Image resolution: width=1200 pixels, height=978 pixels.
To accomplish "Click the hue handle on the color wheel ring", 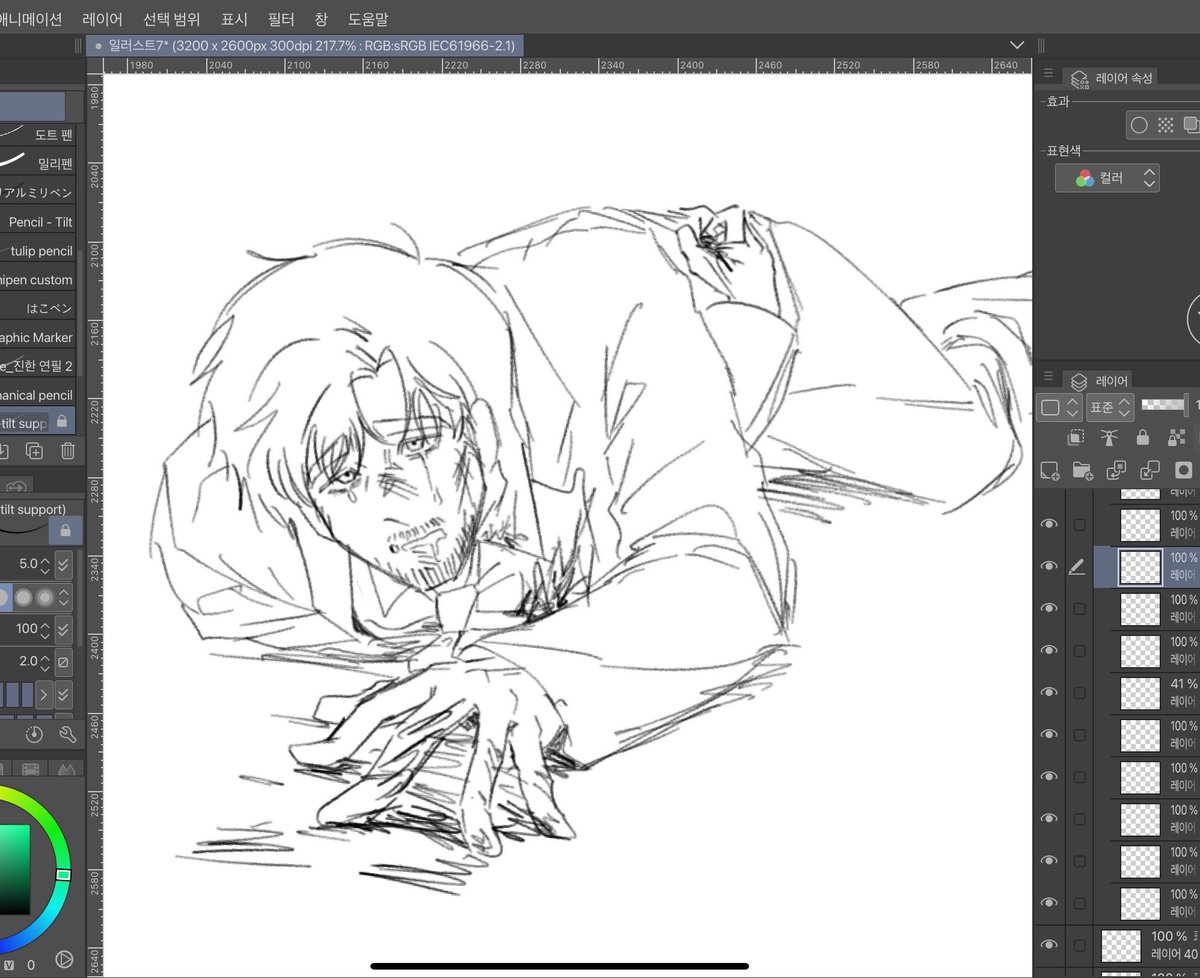I will 63,874.
